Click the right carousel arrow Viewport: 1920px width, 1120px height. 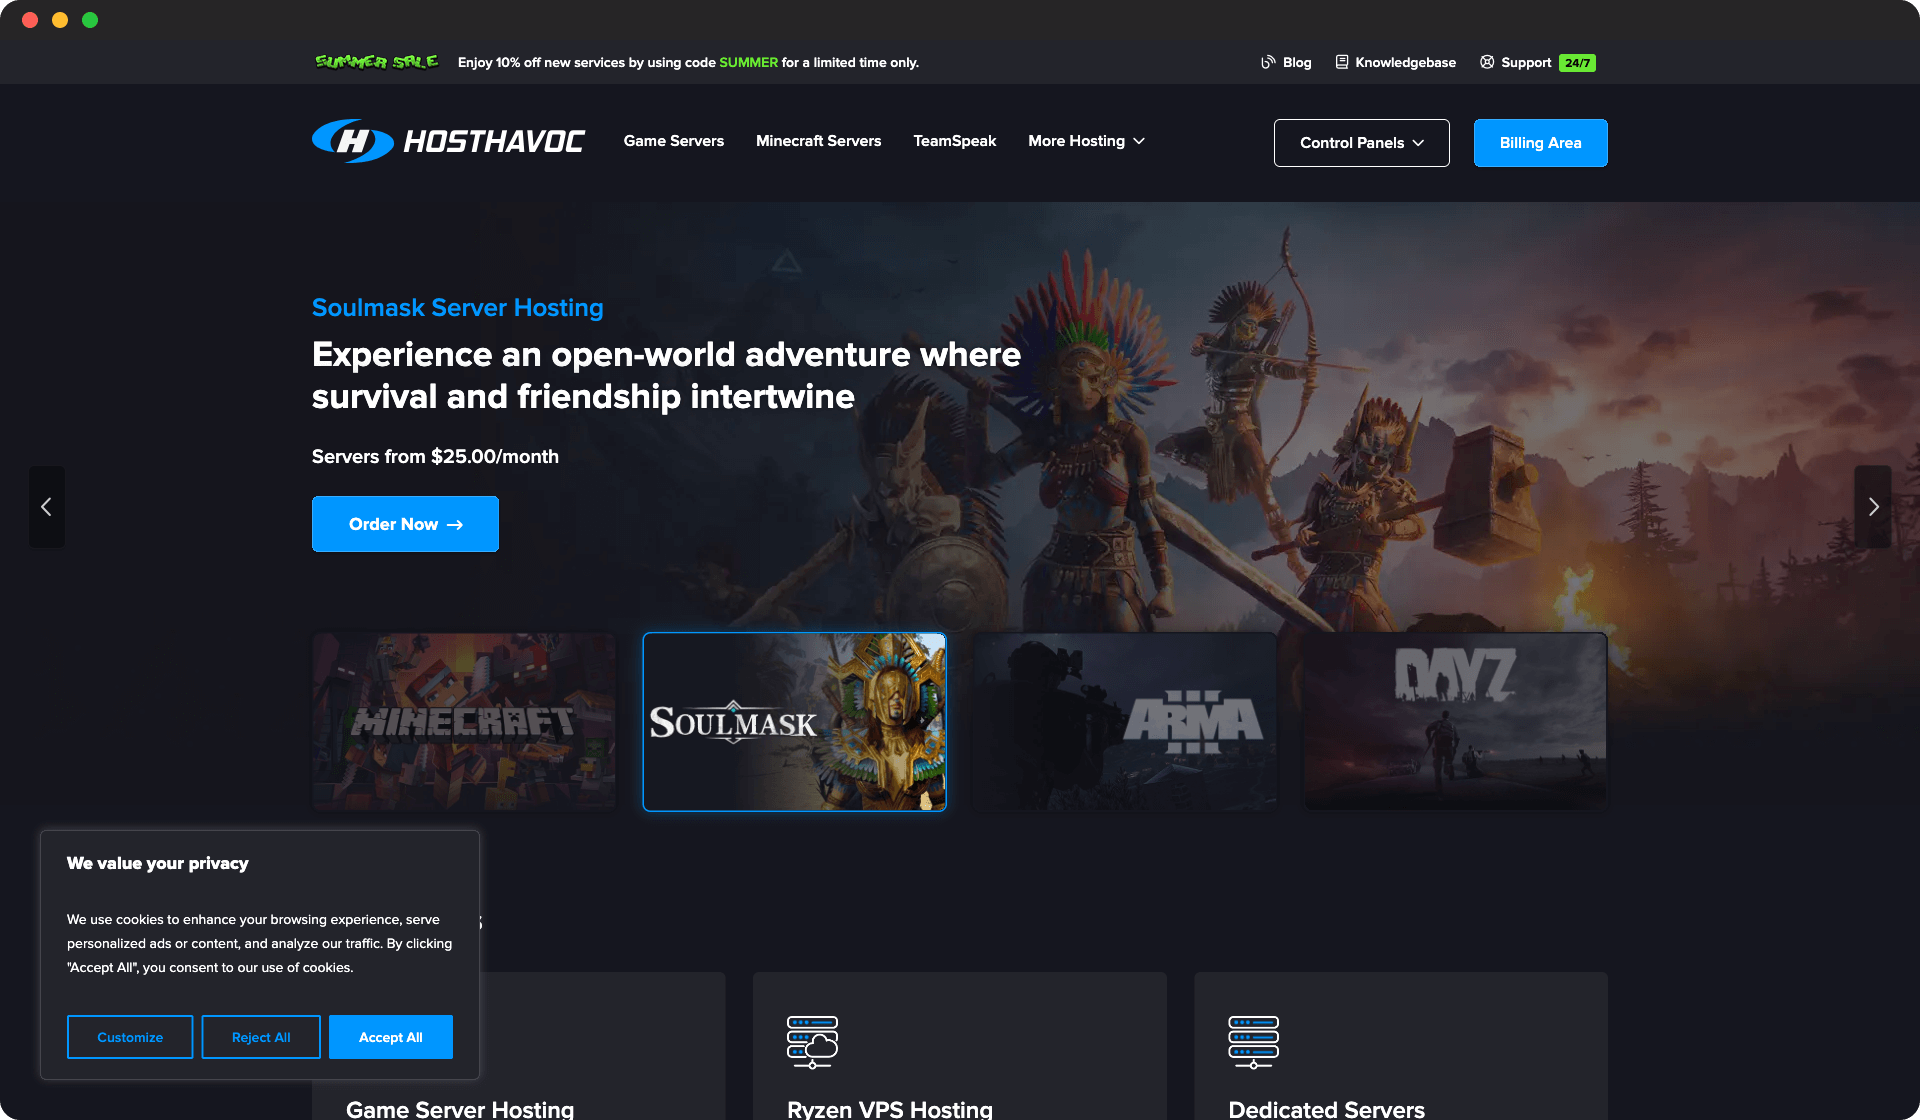click(1874, 507)
